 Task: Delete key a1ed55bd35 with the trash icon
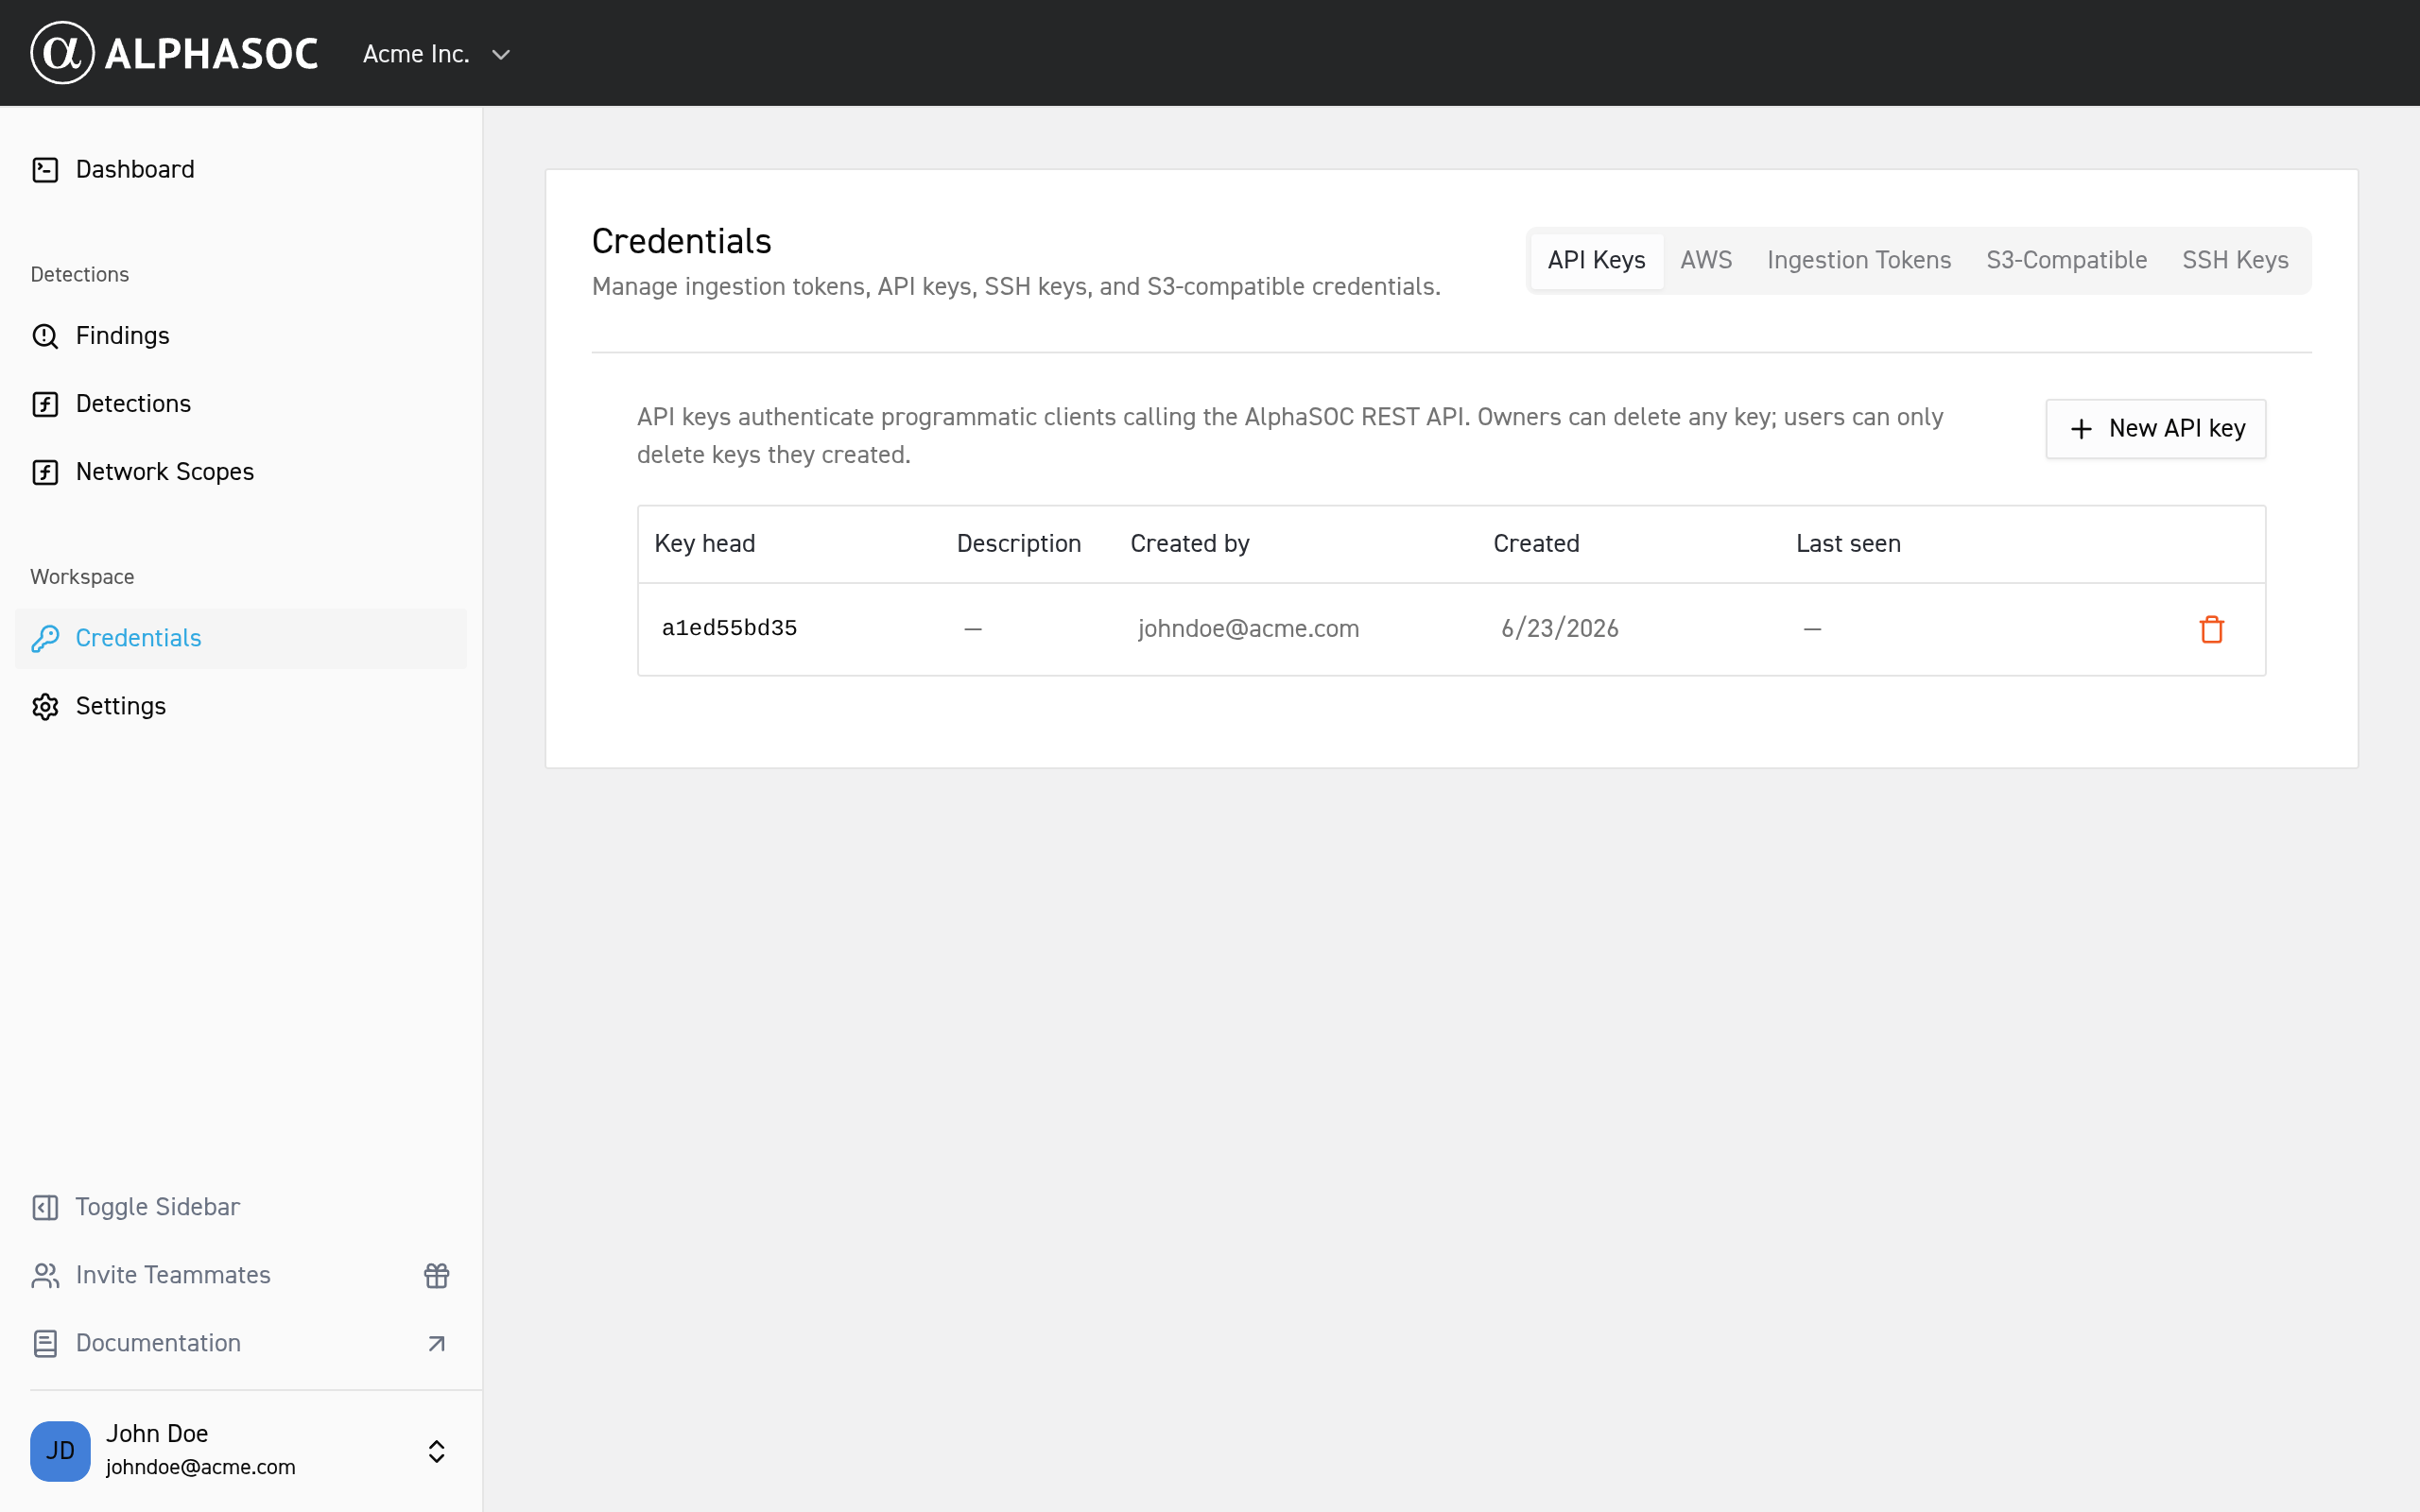tap(2212, 629)
